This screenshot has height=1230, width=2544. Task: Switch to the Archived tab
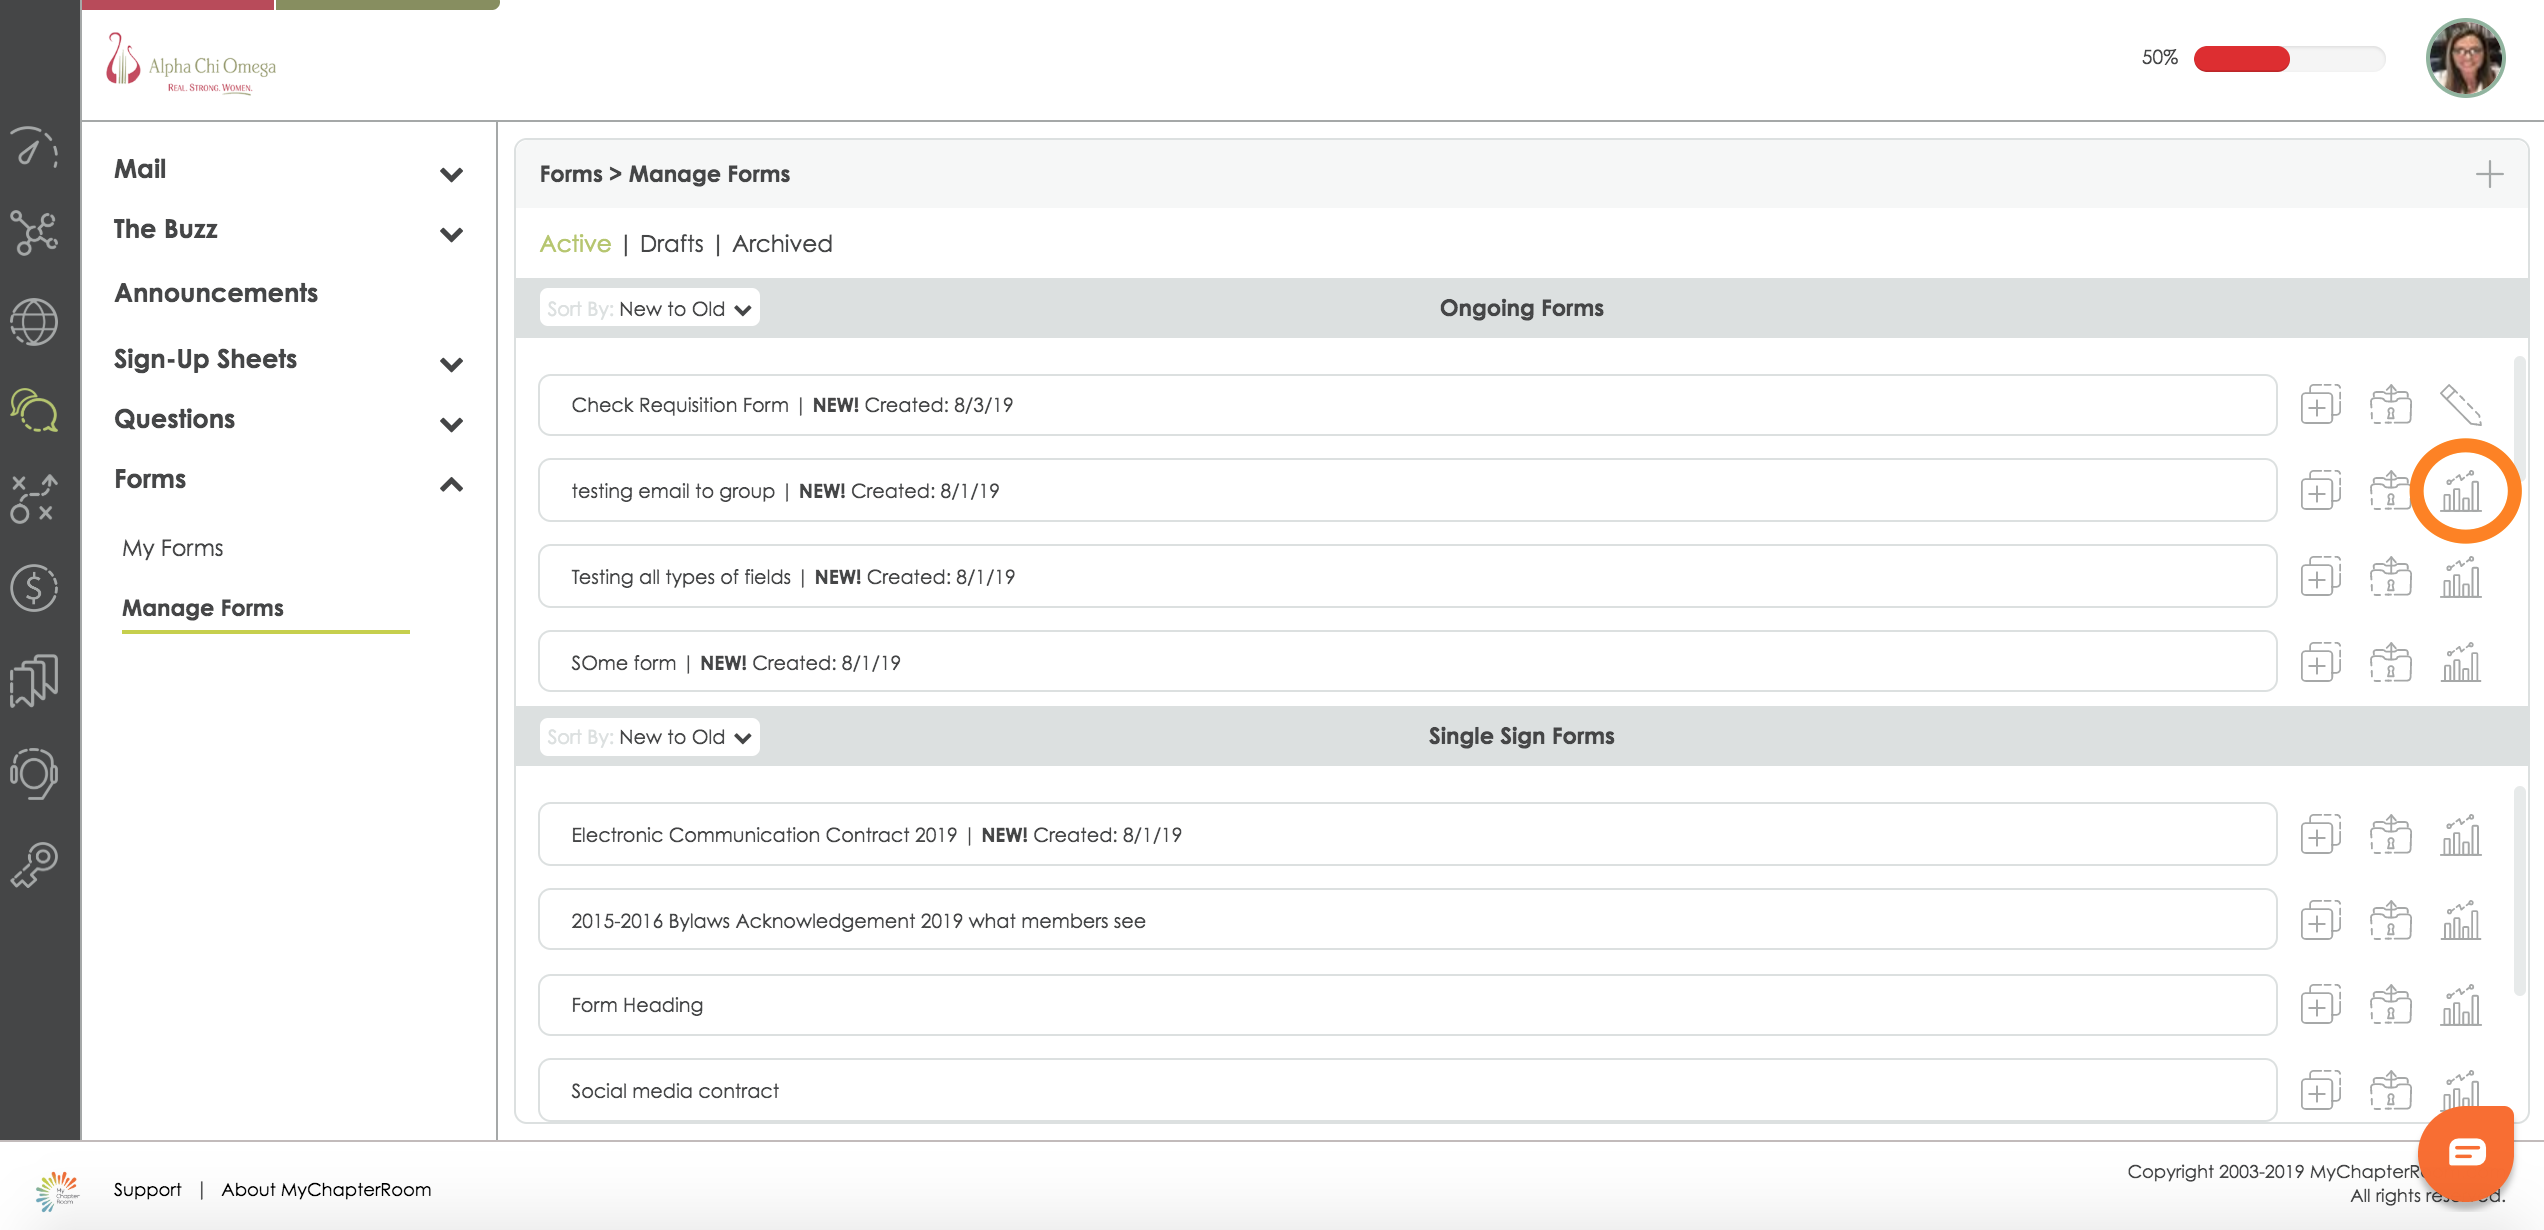pos(782,244)
